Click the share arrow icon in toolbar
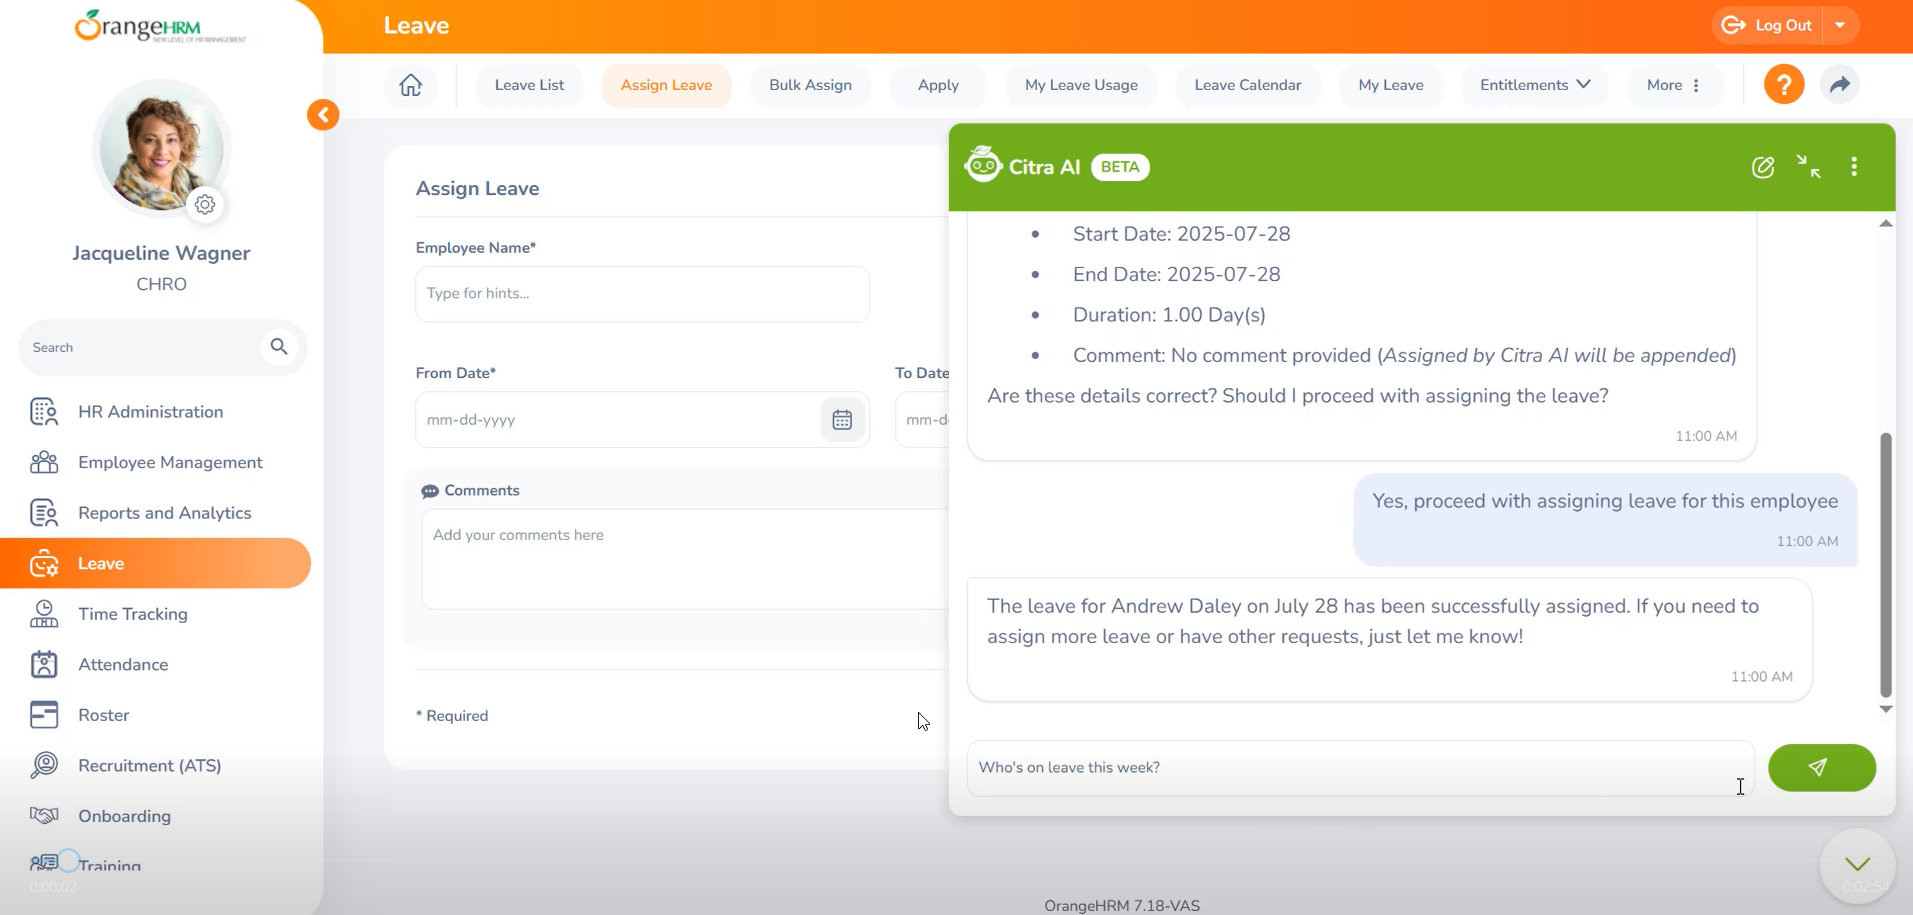This screenshot has height=915, width=1913. tap(1839, 85)
